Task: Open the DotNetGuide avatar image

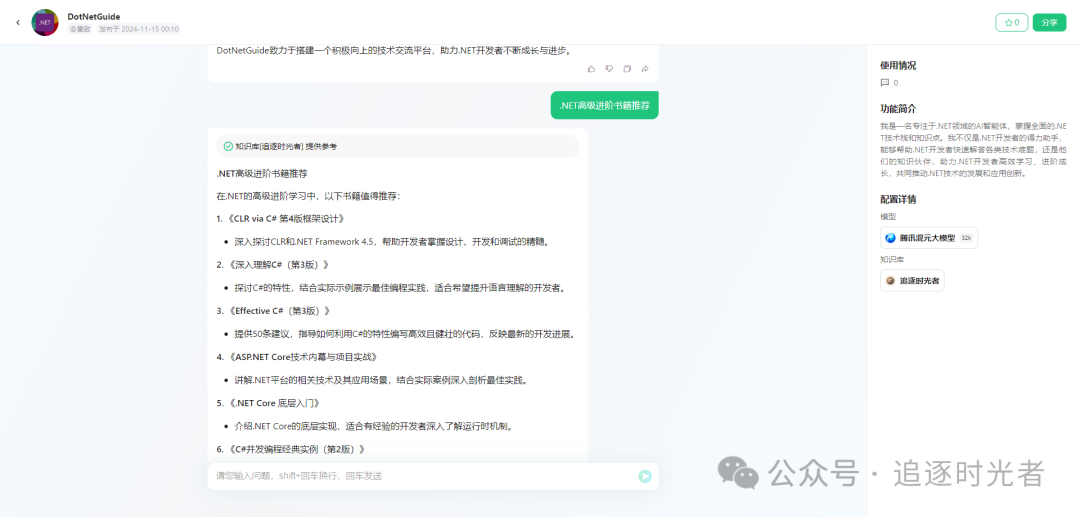Action: pos(45,23)
